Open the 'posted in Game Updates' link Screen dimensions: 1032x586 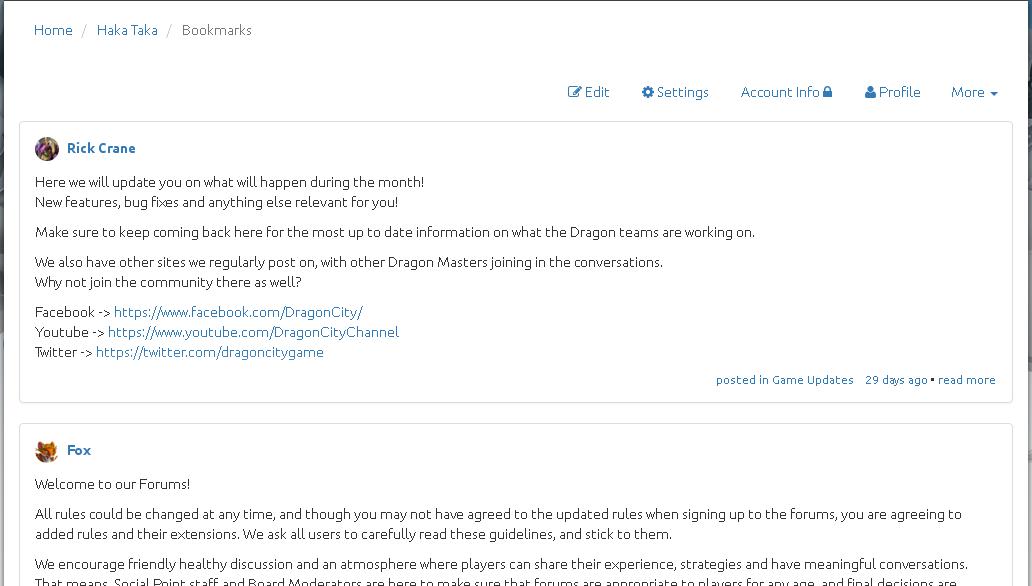785,380
